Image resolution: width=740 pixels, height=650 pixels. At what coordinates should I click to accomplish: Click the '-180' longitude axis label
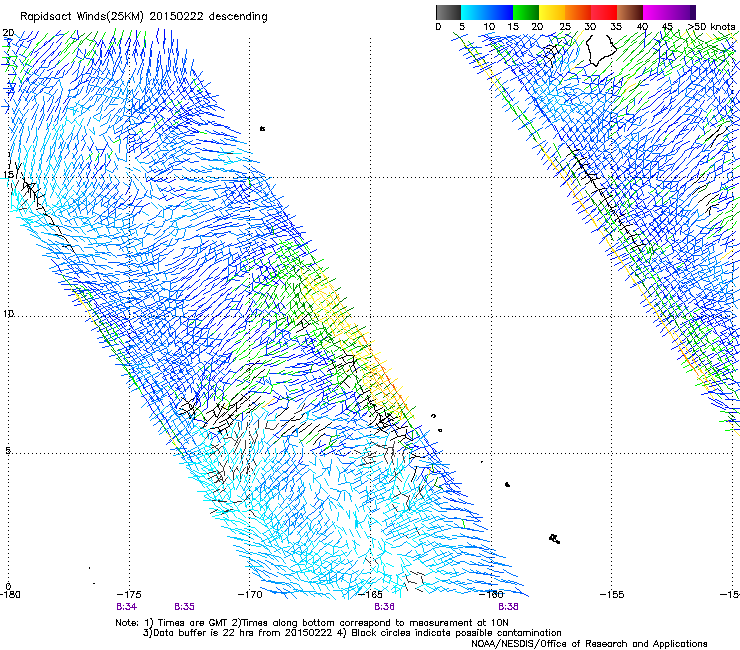click(x=11, y=595)
